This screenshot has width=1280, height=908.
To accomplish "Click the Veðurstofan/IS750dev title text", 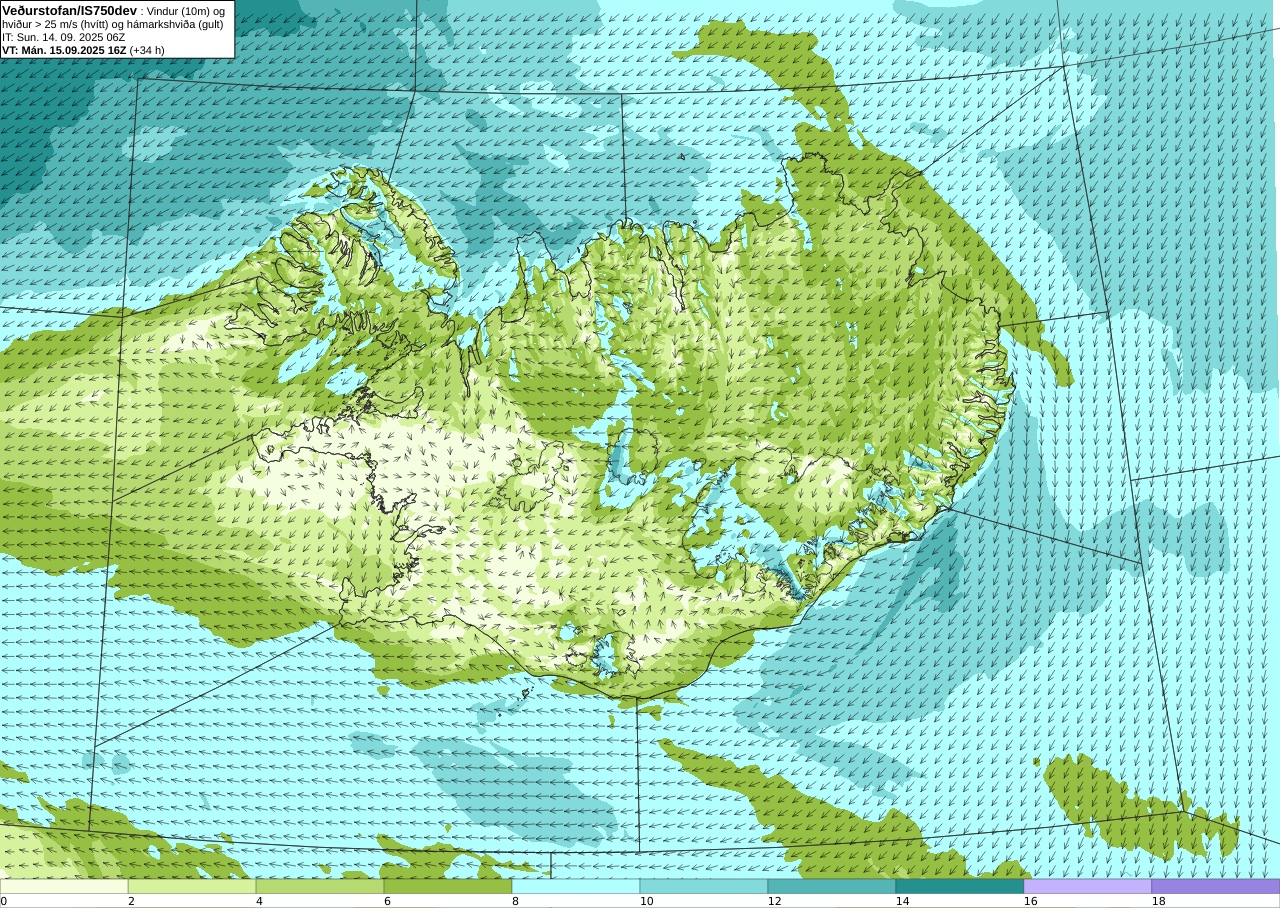I will [x=69, y=10].
